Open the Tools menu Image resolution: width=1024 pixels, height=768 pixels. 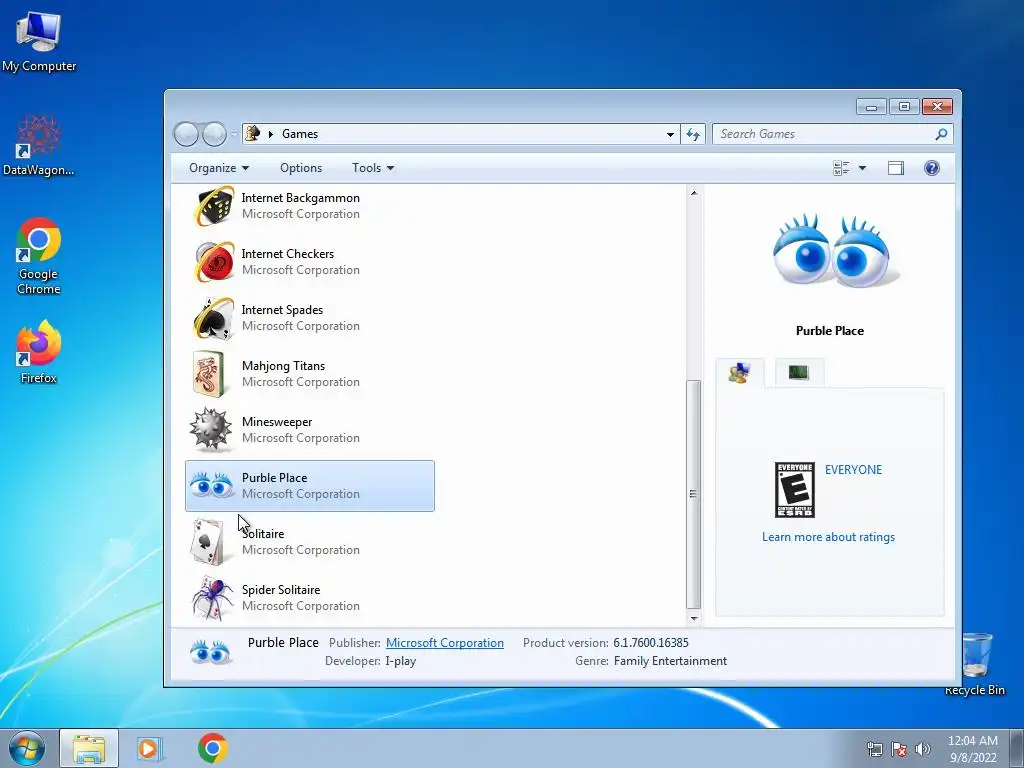pyautogui.click(x=373, y=168)
